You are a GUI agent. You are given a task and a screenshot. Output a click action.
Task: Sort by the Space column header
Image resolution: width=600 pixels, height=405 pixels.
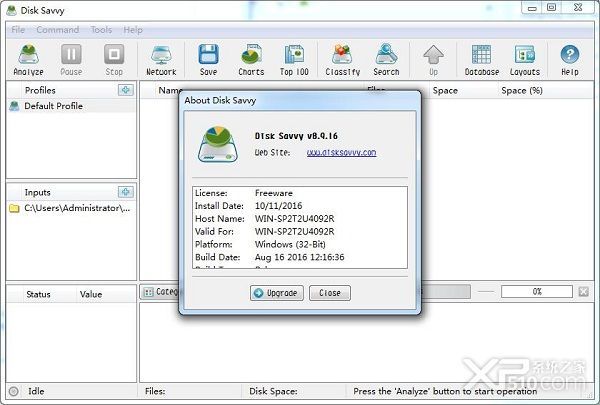point(445,90)
